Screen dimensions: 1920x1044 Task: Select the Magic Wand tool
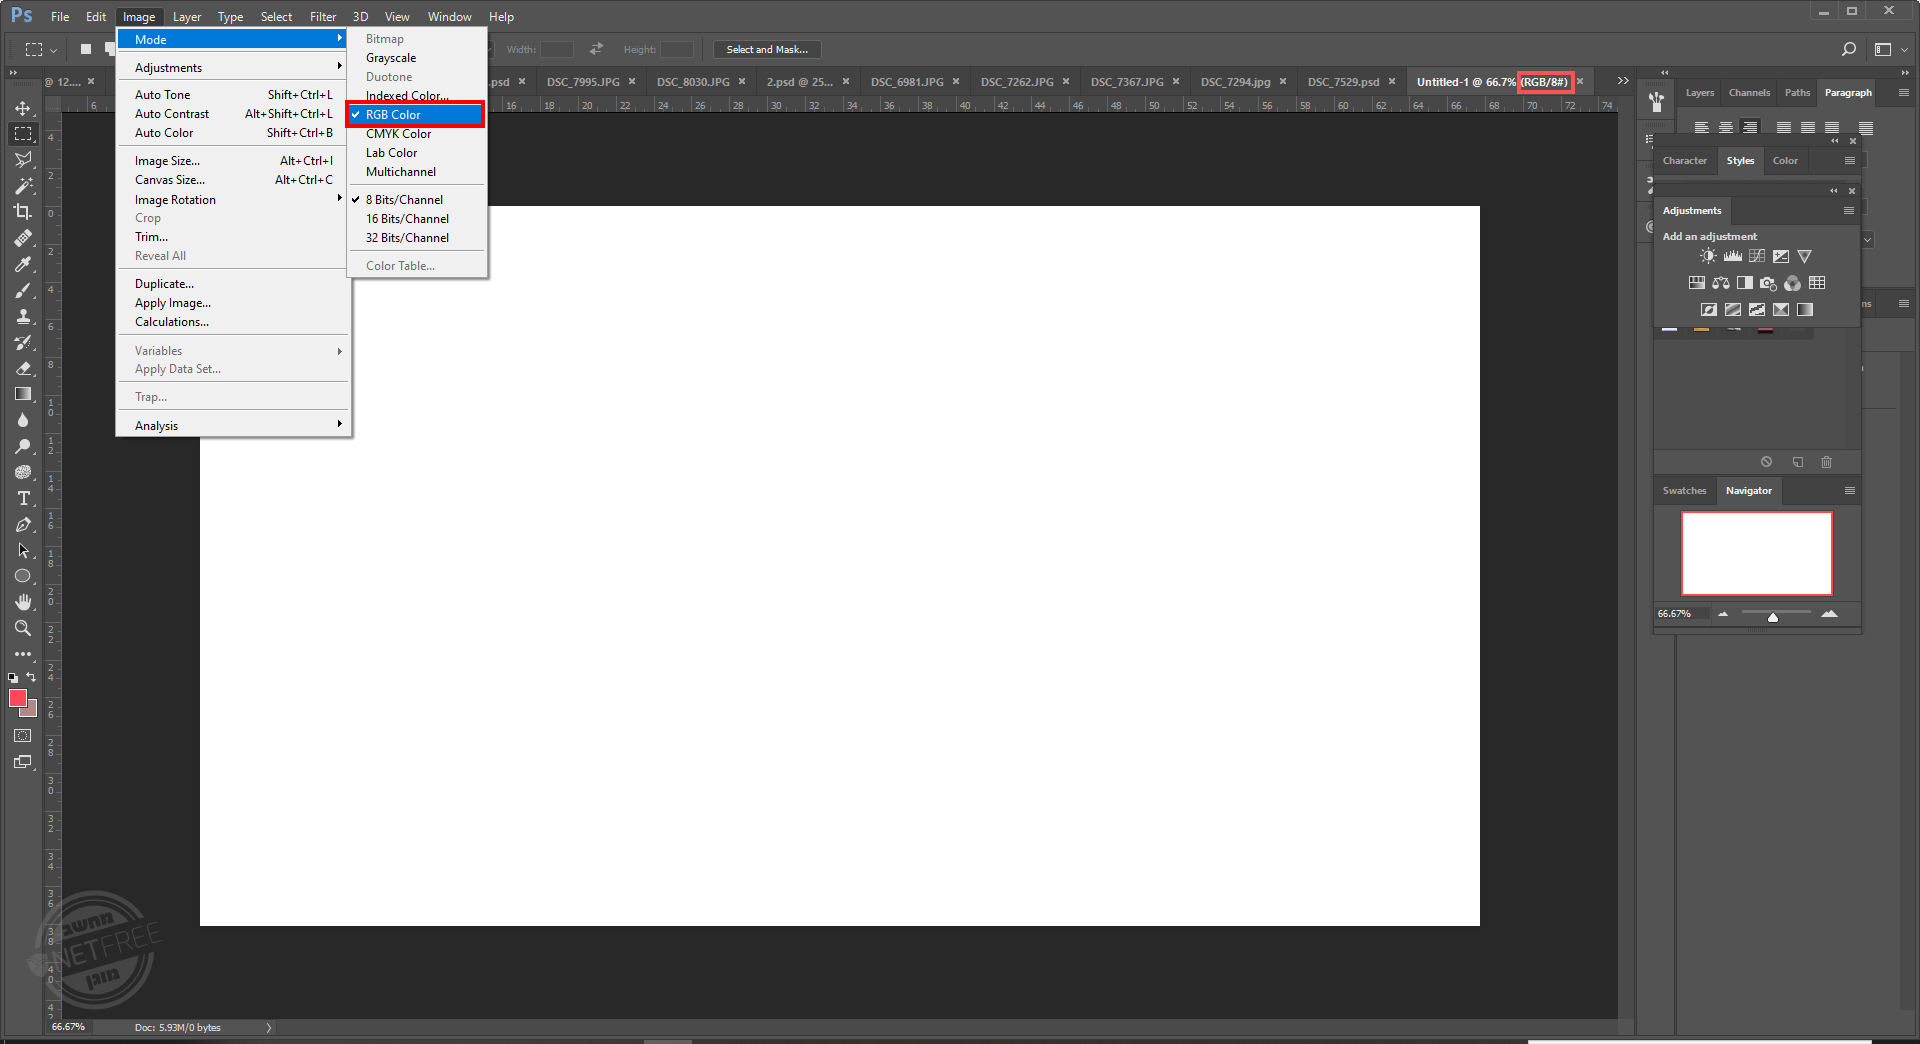(x=23, y=186)
